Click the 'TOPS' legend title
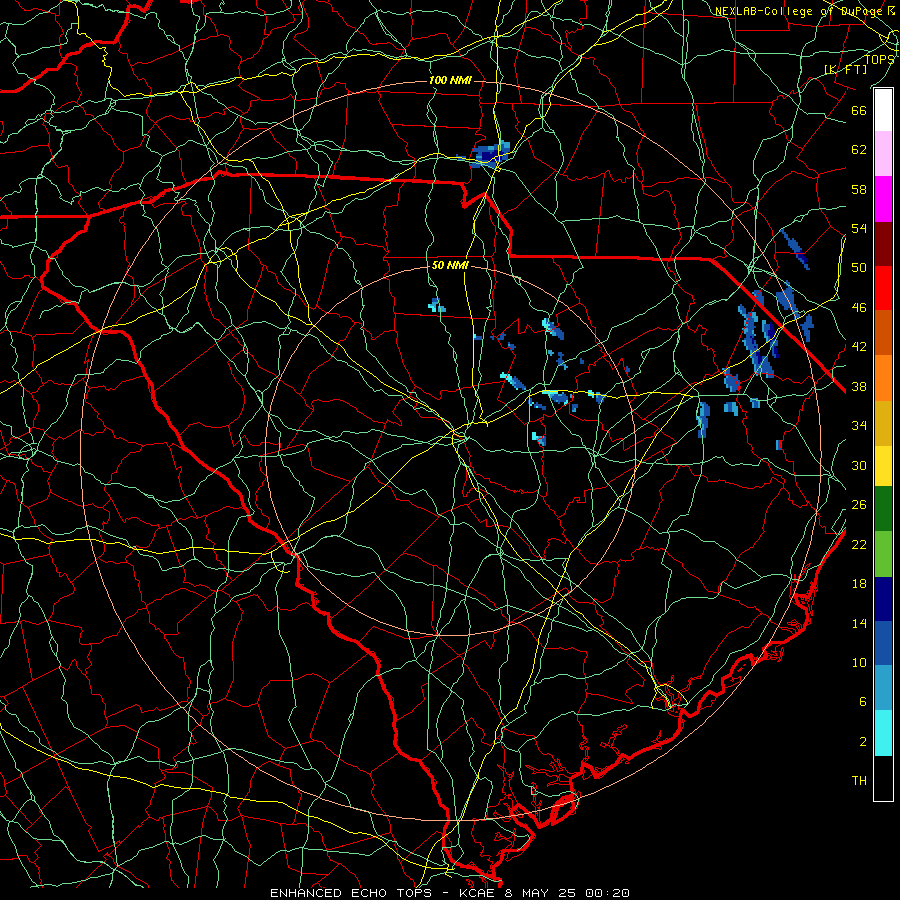The height and width of the screenshot is (900, 900). point(879,59)
